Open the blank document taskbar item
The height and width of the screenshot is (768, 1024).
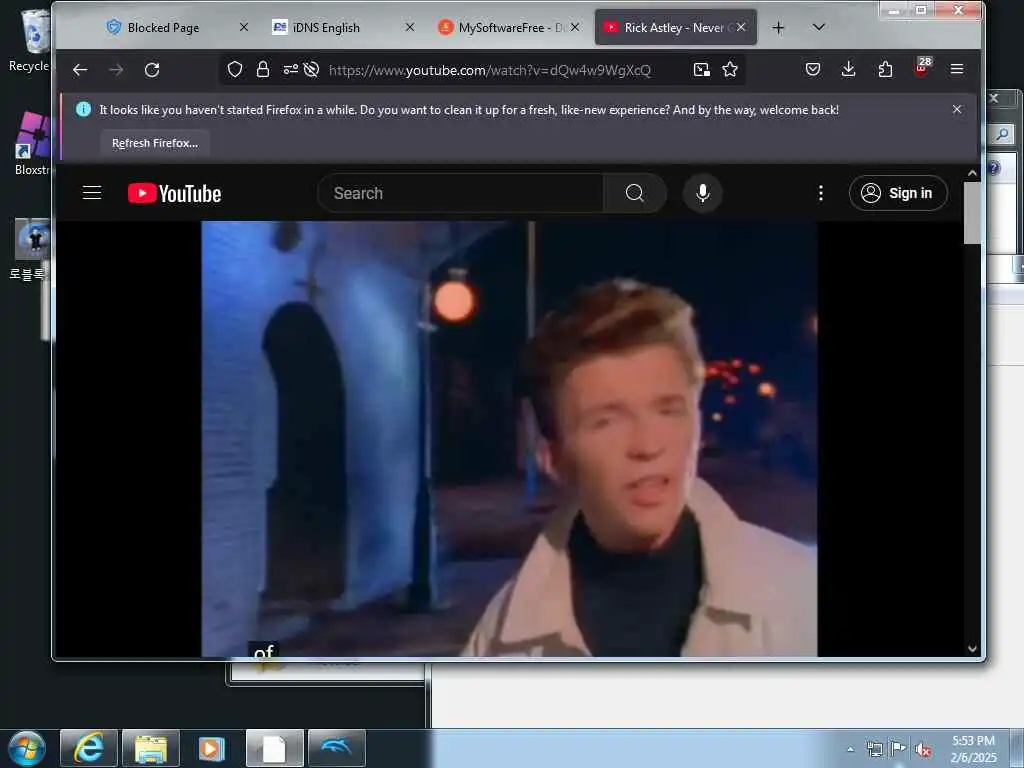coord(275,748)
